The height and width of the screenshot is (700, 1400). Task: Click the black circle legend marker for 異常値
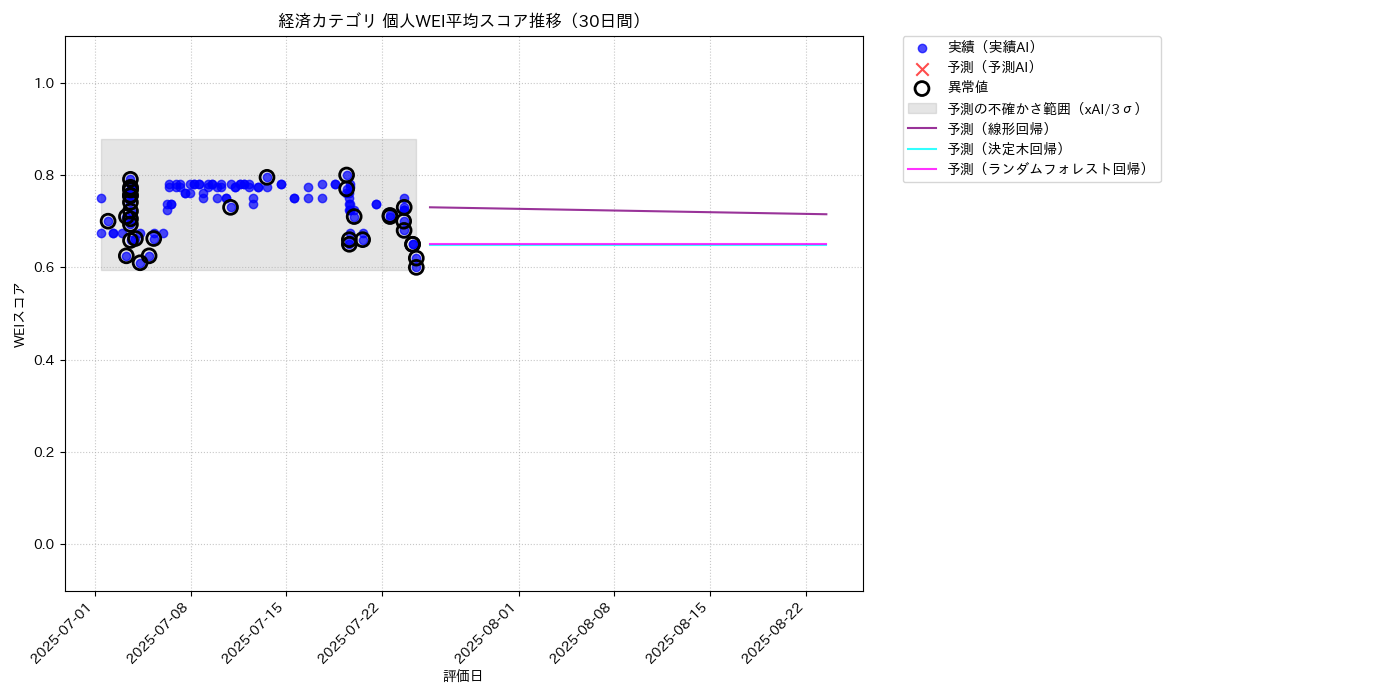click(x=922, y=88)
